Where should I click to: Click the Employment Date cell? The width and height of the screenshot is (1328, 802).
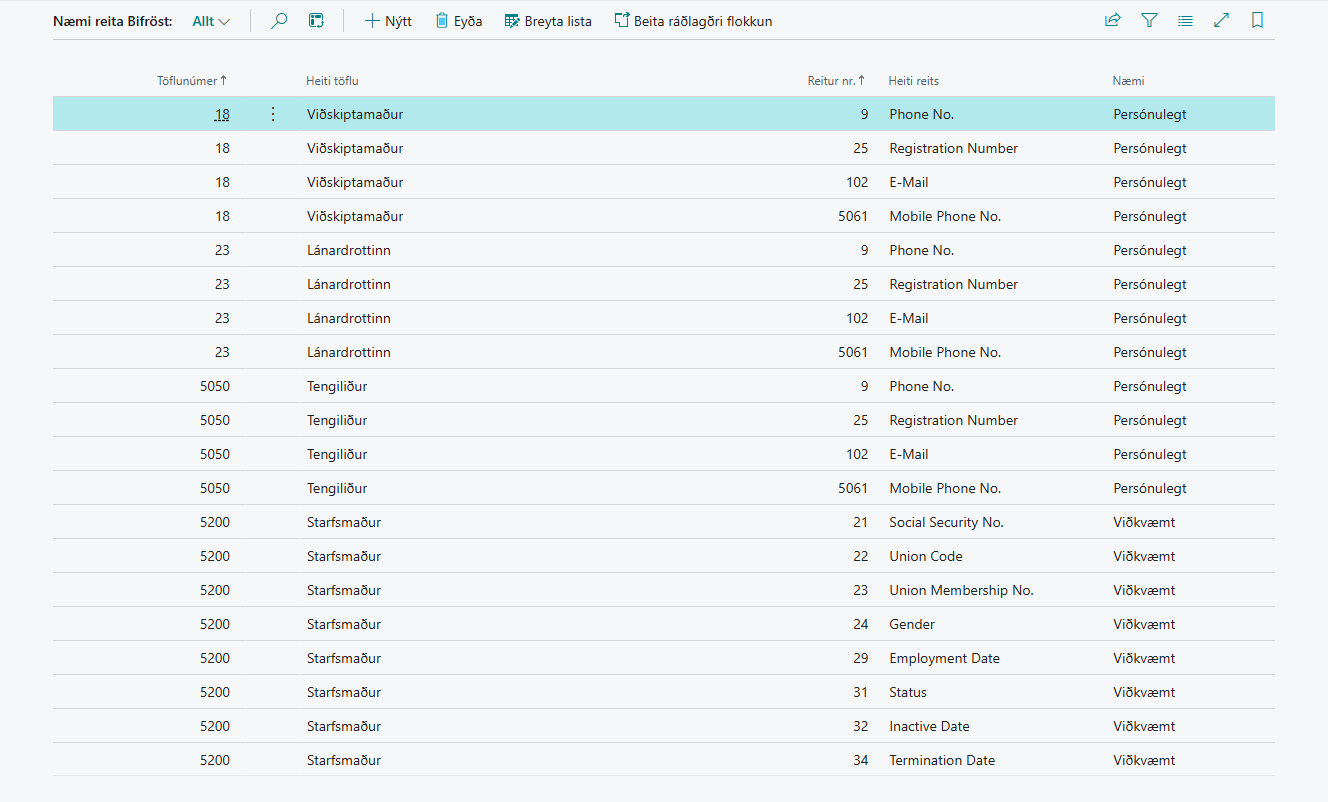tap(944, 658)
